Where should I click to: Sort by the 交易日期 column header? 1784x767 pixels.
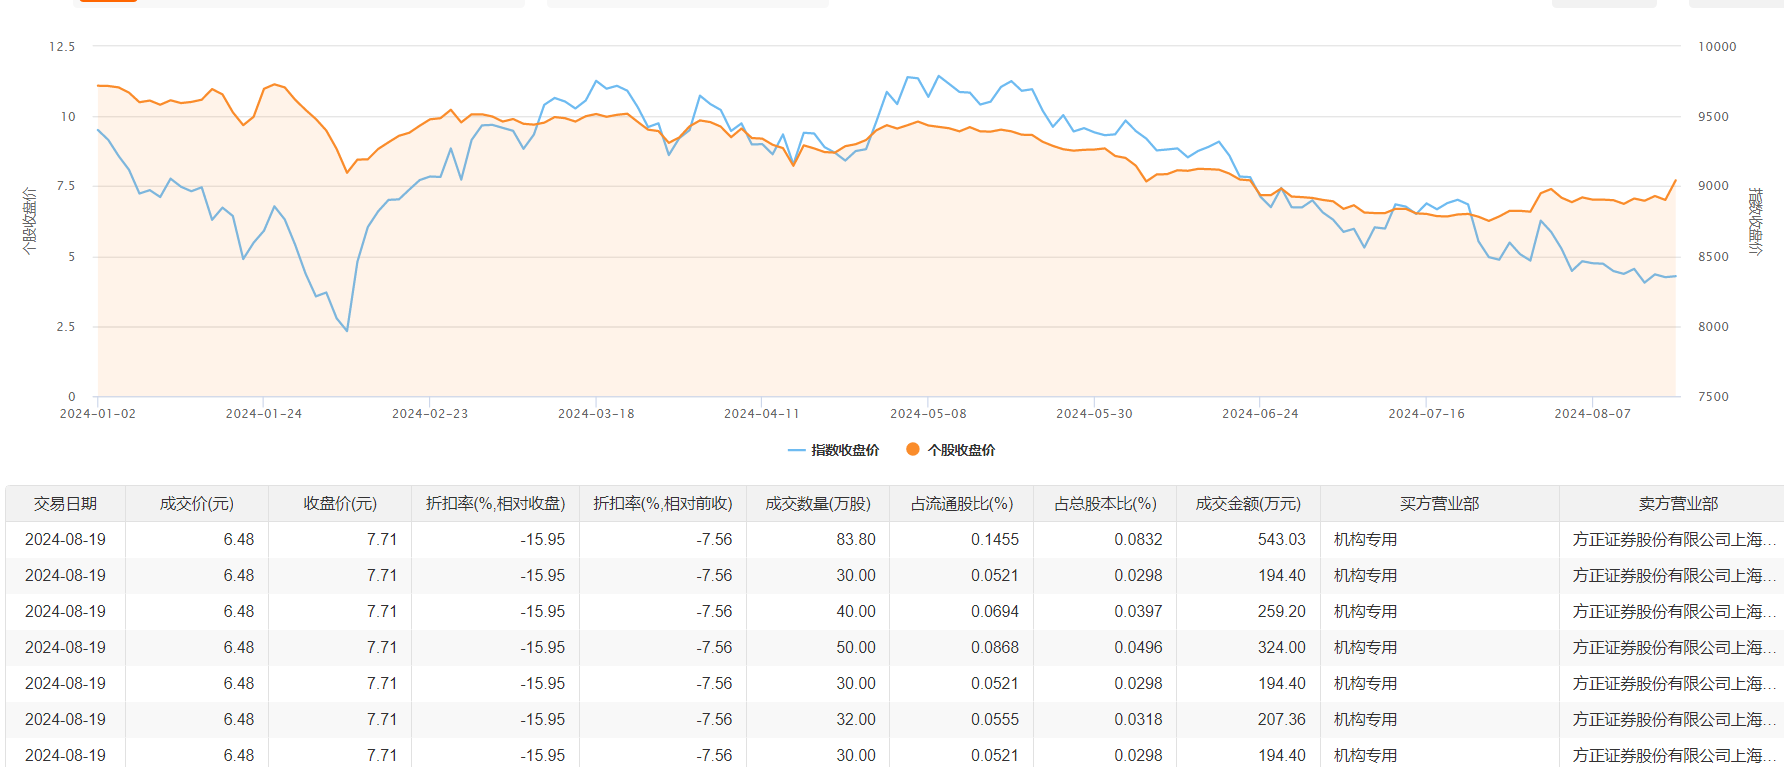click(65, 504)
